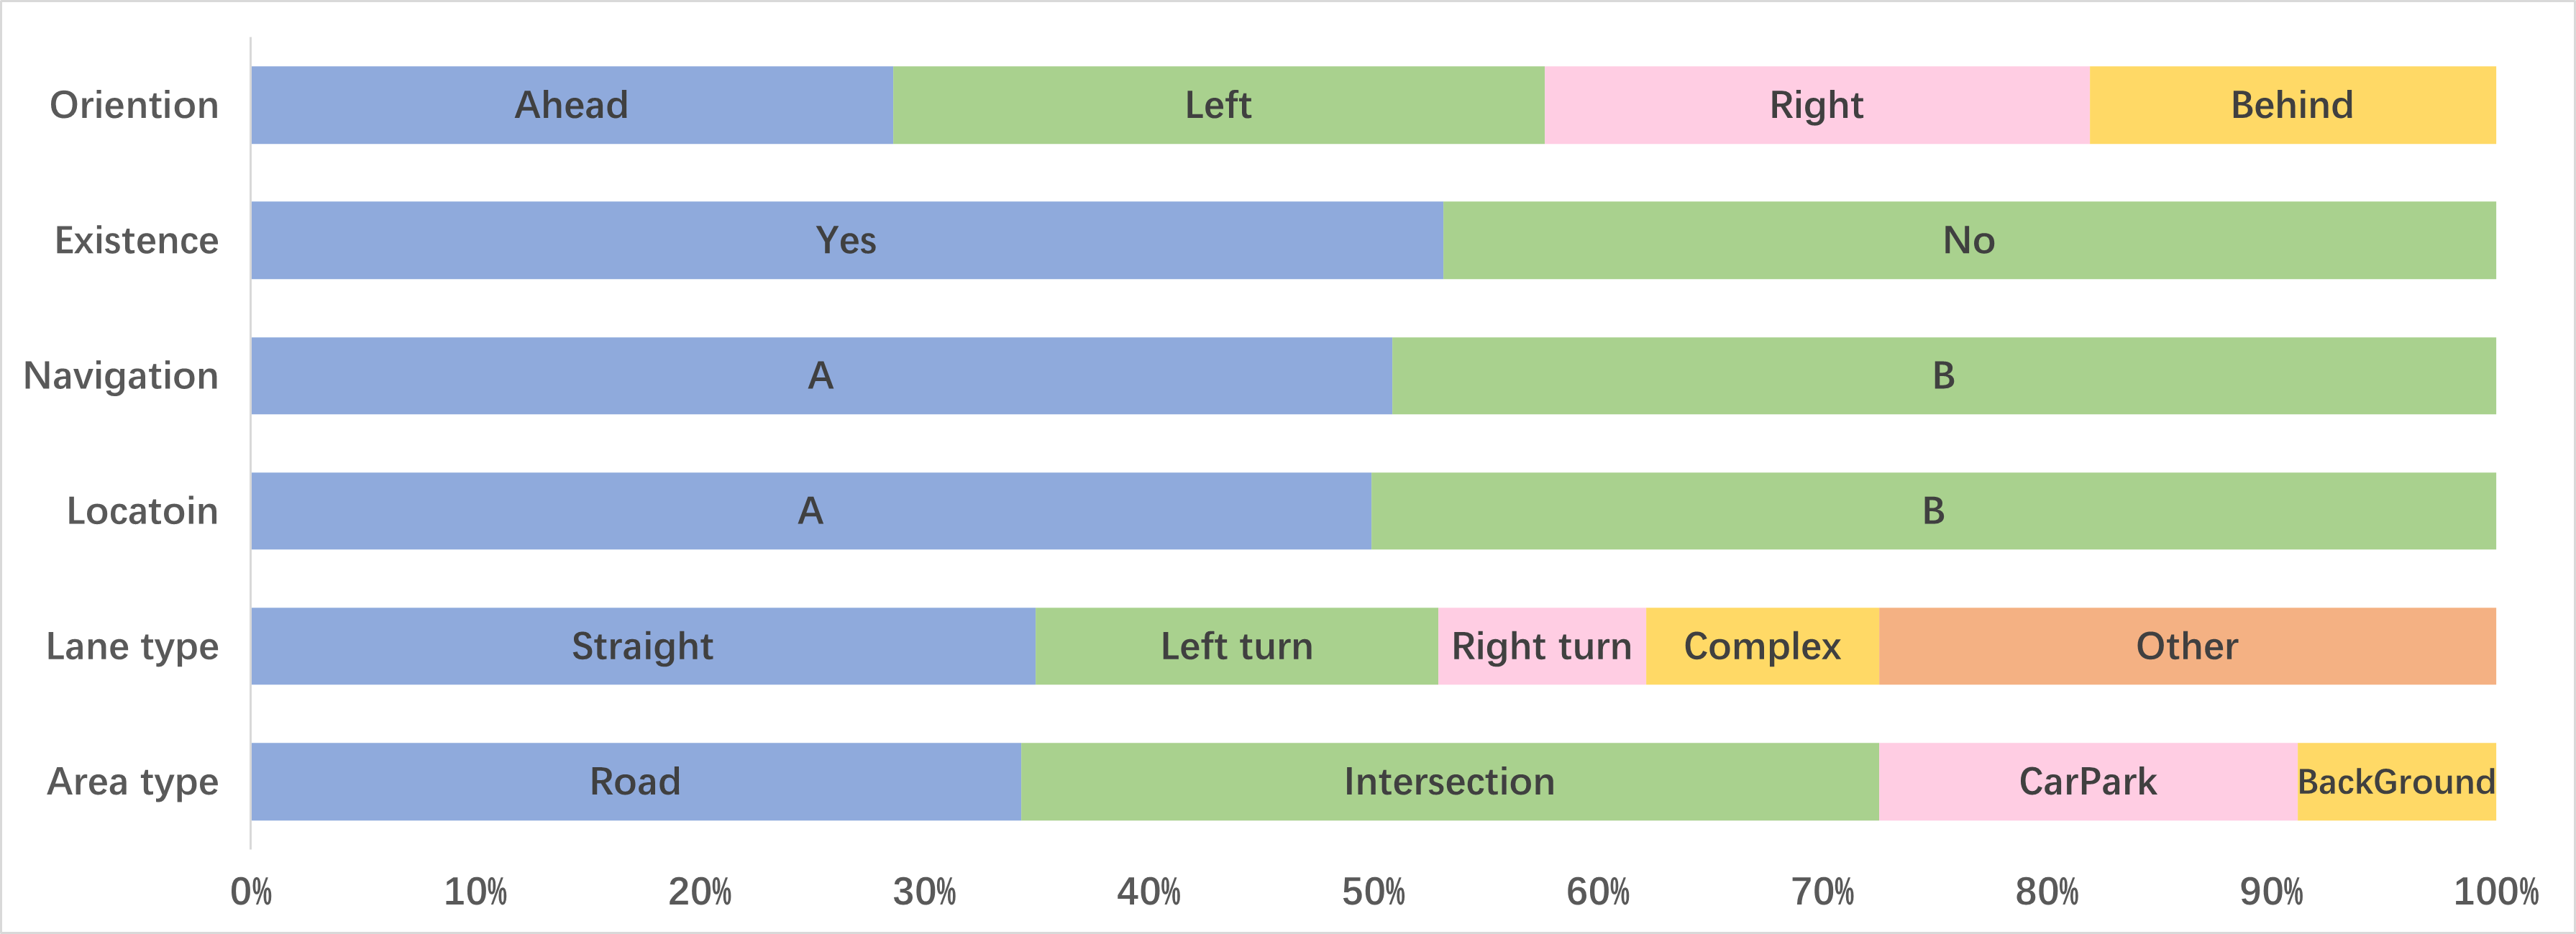Click the green Intersection segment
2576x934 pixels.
[1449, 781]
